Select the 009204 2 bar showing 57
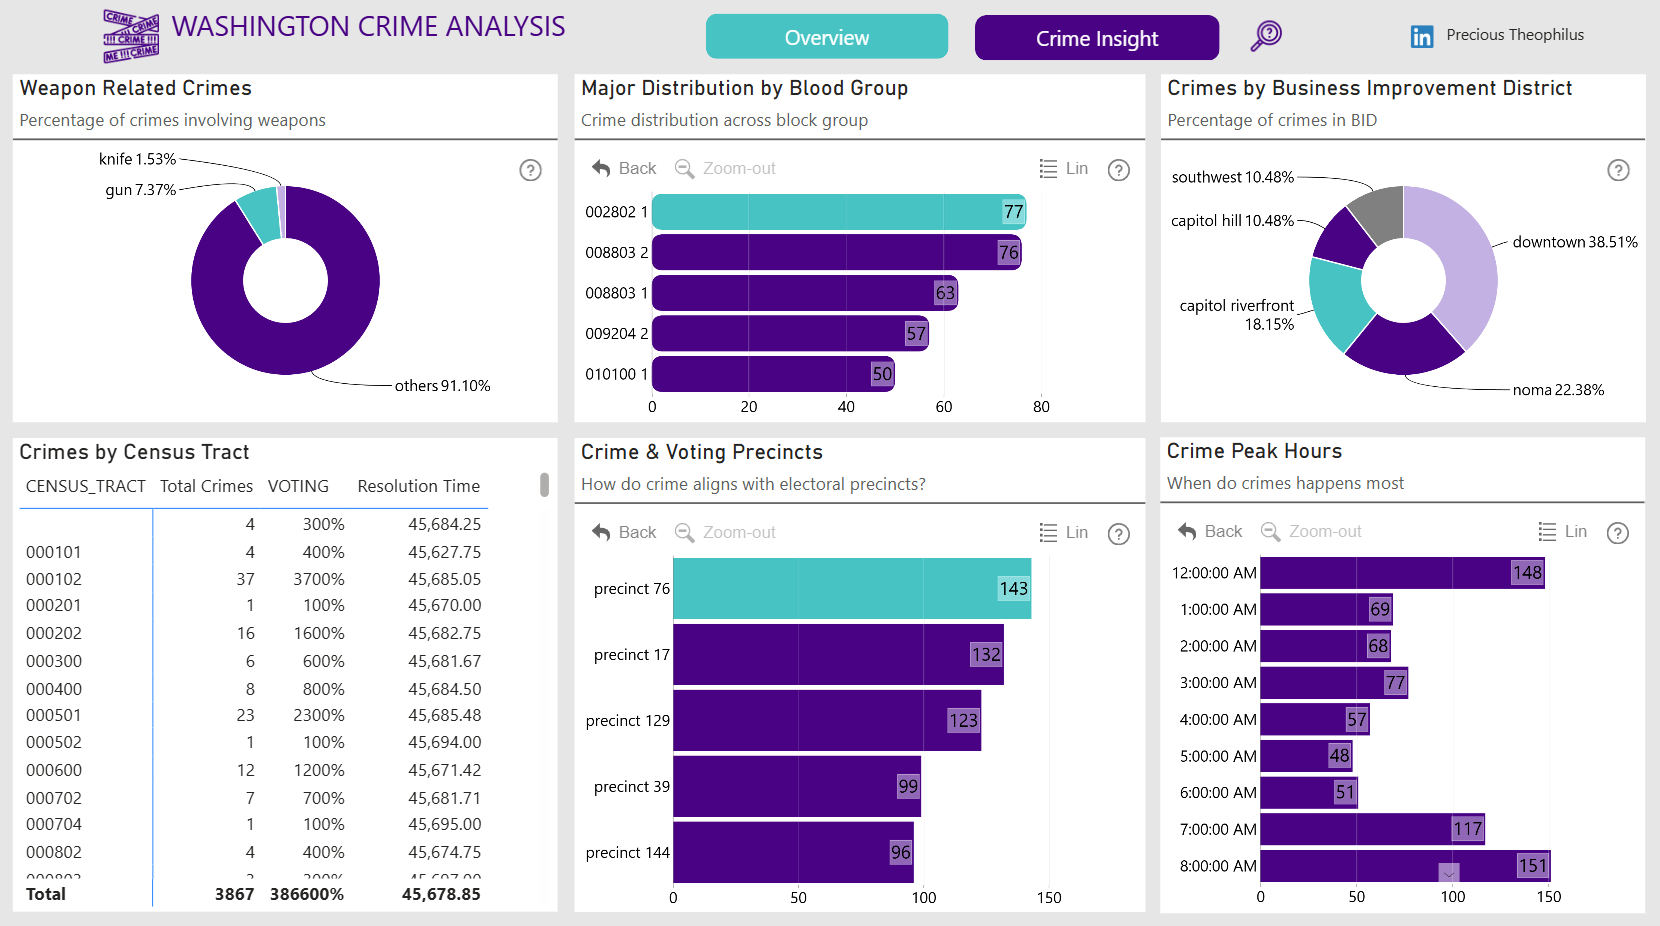1660x926 pixels. (791, 333)
